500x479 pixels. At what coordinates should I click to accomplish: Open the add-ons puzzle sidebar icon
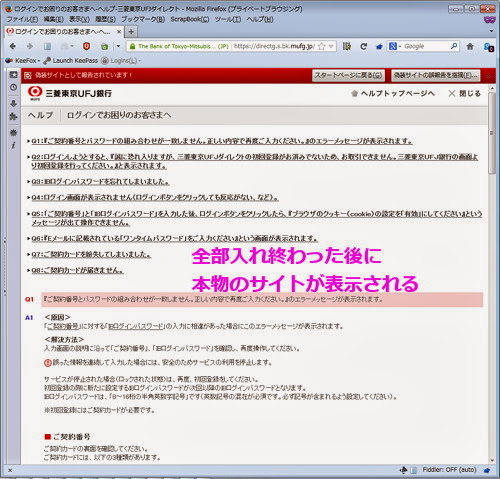pyautogui.click(x=13, y=116)
